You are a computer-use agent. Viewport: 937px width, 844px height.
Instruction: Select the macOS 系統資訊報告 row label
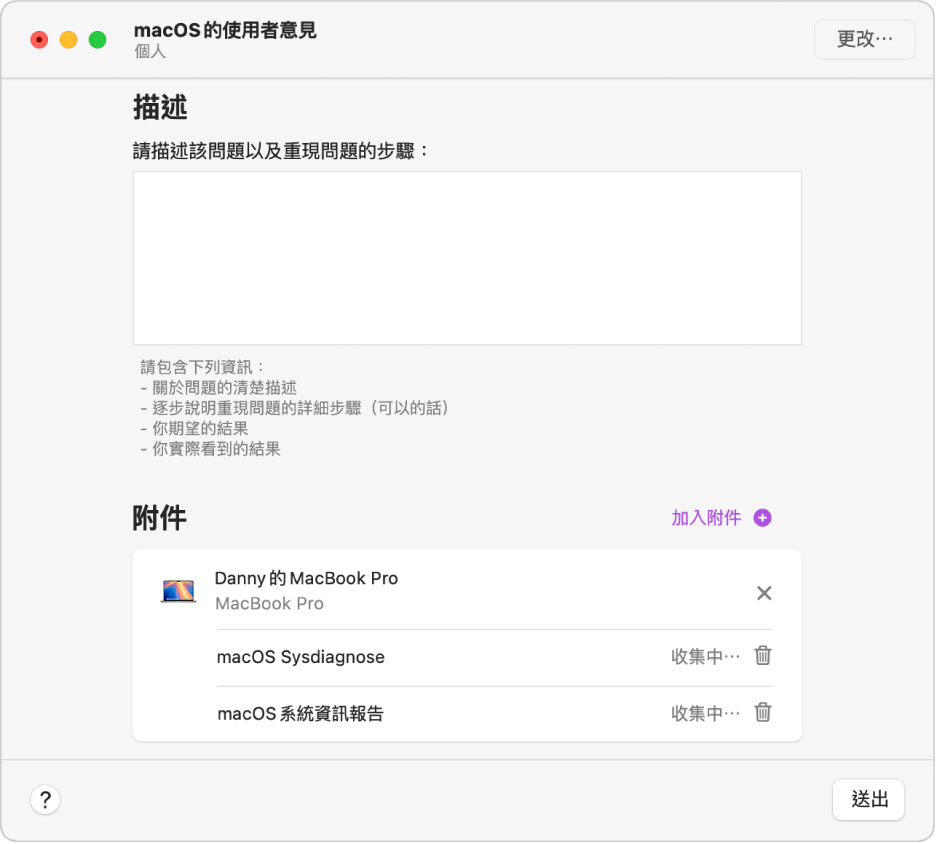300,714
